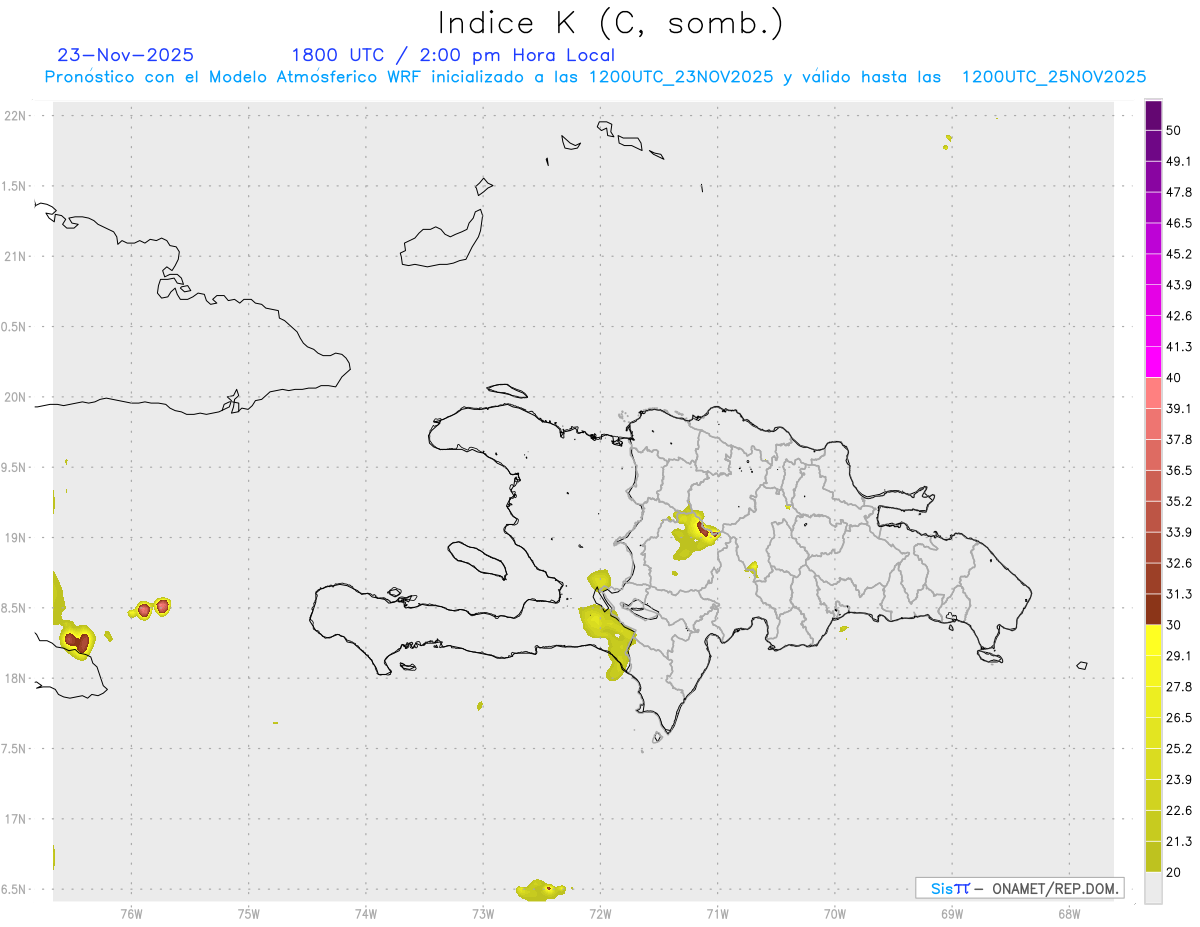1200x927 pixels.
Task: Click the latitude label "19N"
Action: coord(16,538)
